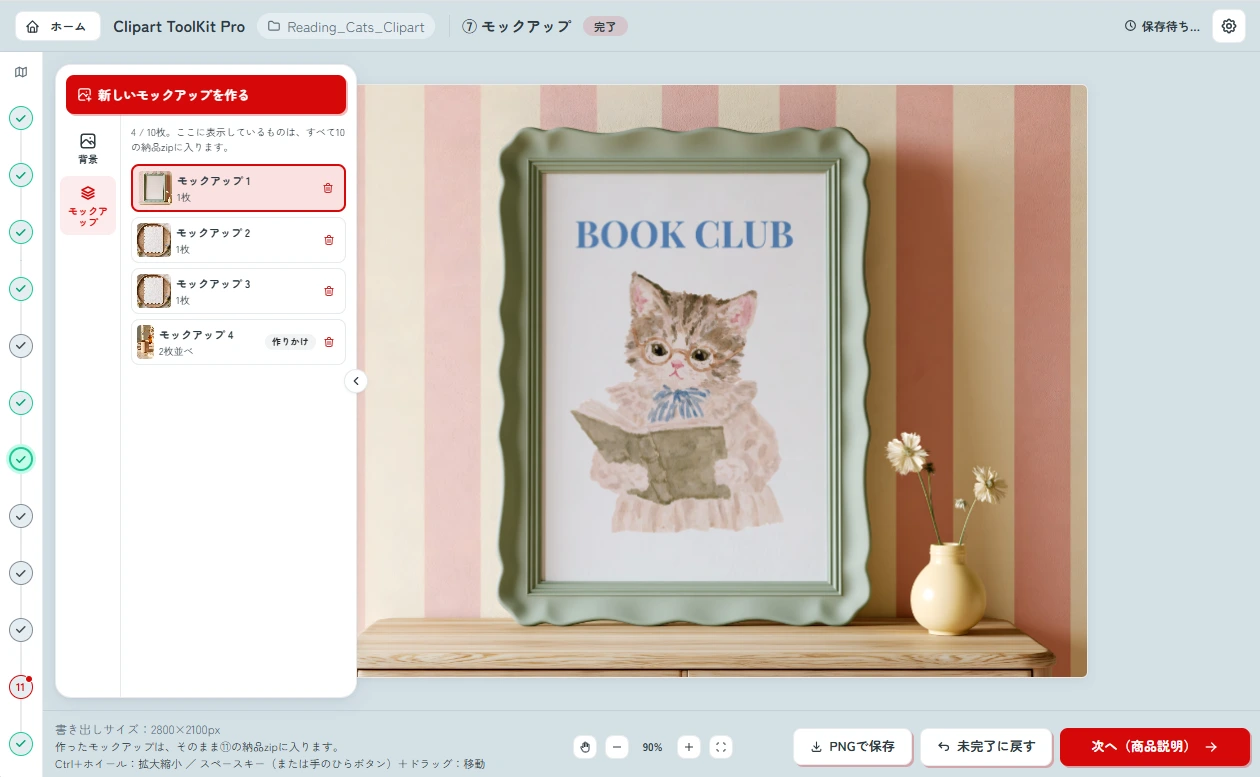1260x777 pixels.
Task: Delete モックアップ 3 with its trash icon
Action: [329, 291]
